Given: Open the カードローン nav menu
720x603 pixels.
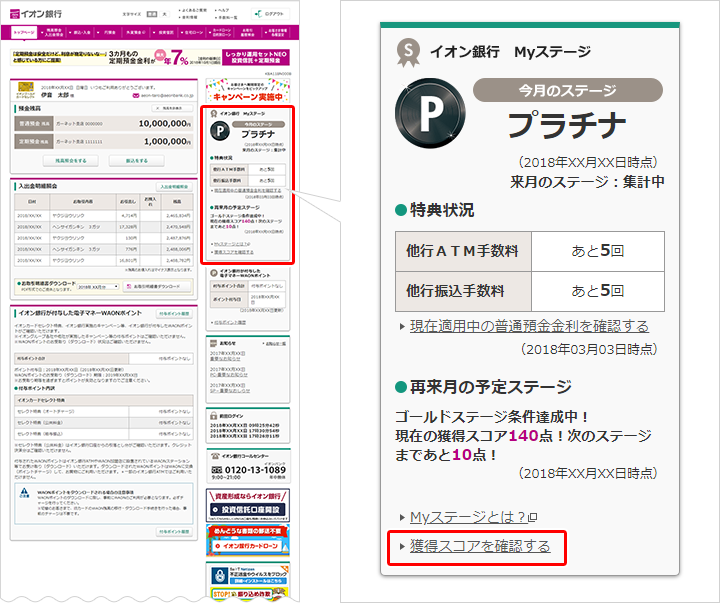Looking at the screenshot, I should click(221, 32).
